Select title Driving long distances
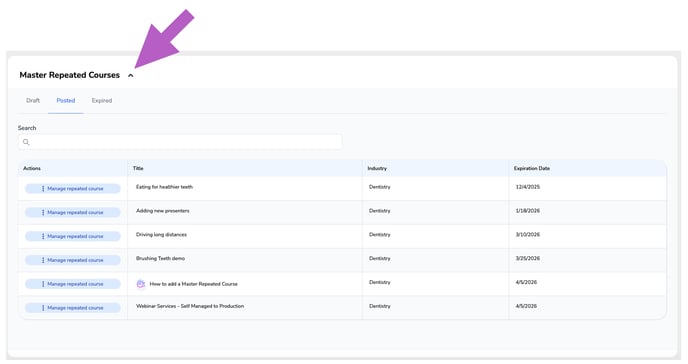This screenshot has width=688, height=364. pyautogui.click(x=161, y=235)
